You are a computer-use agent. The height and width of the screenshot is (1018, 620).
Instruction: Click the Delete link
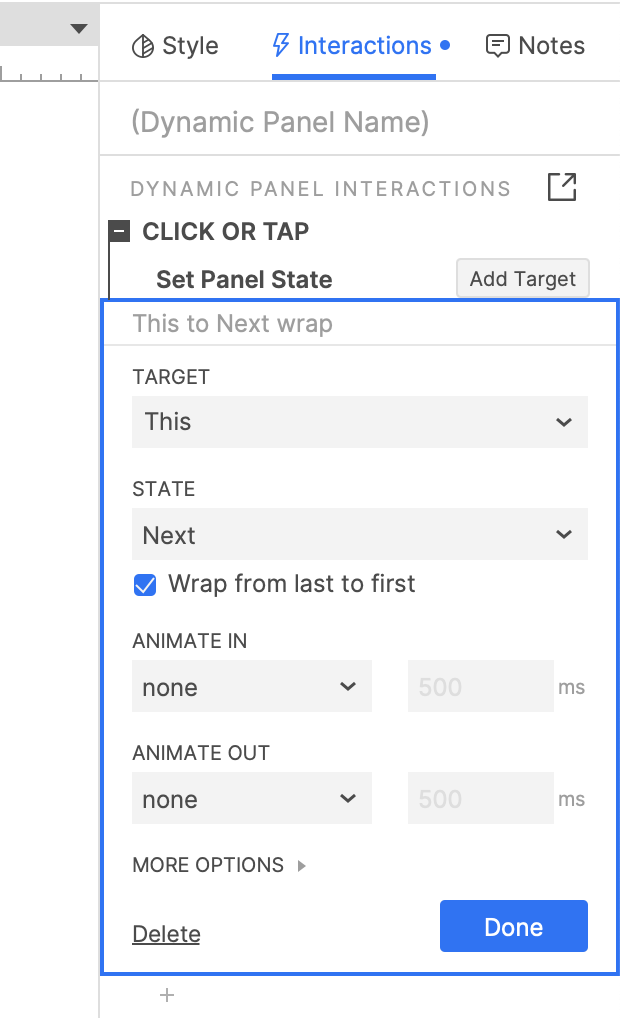point(166,934)
